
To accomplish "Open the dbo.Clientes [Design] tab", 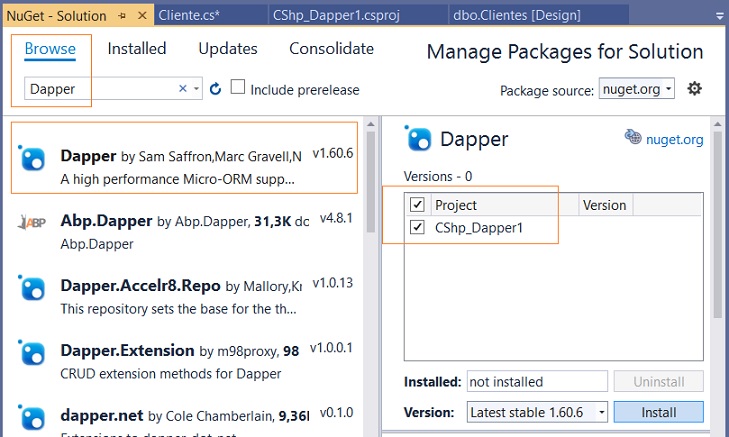I will tap(517, 15).
